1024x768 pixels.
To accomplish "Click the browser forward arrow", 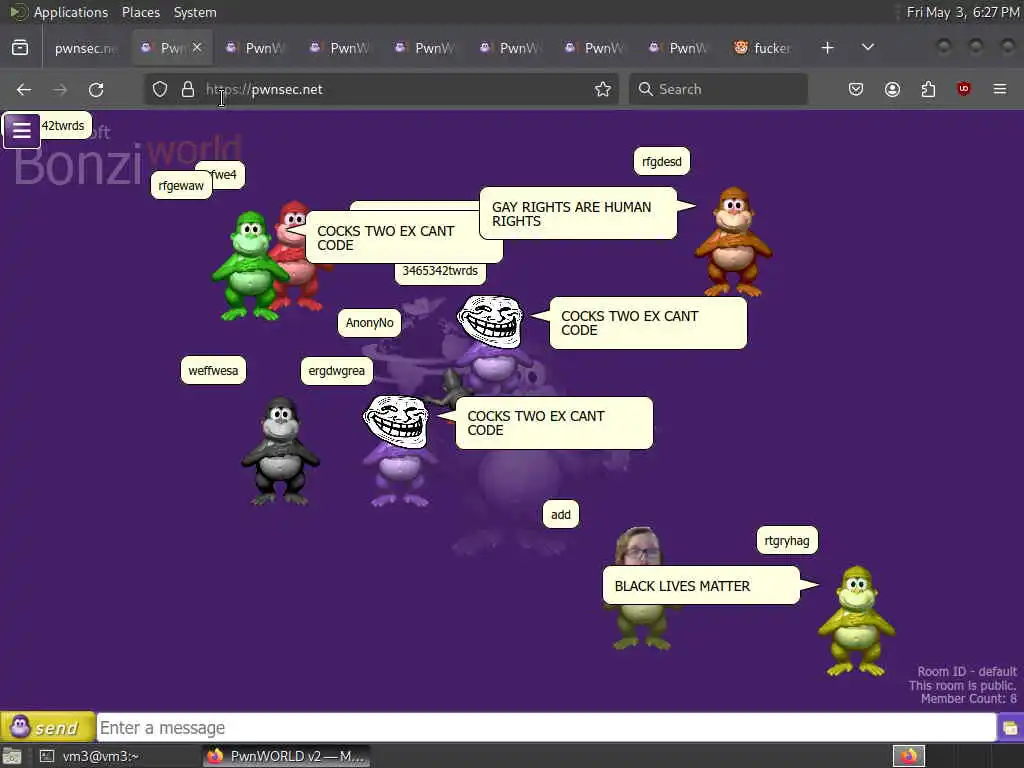I will coord(60,89).
